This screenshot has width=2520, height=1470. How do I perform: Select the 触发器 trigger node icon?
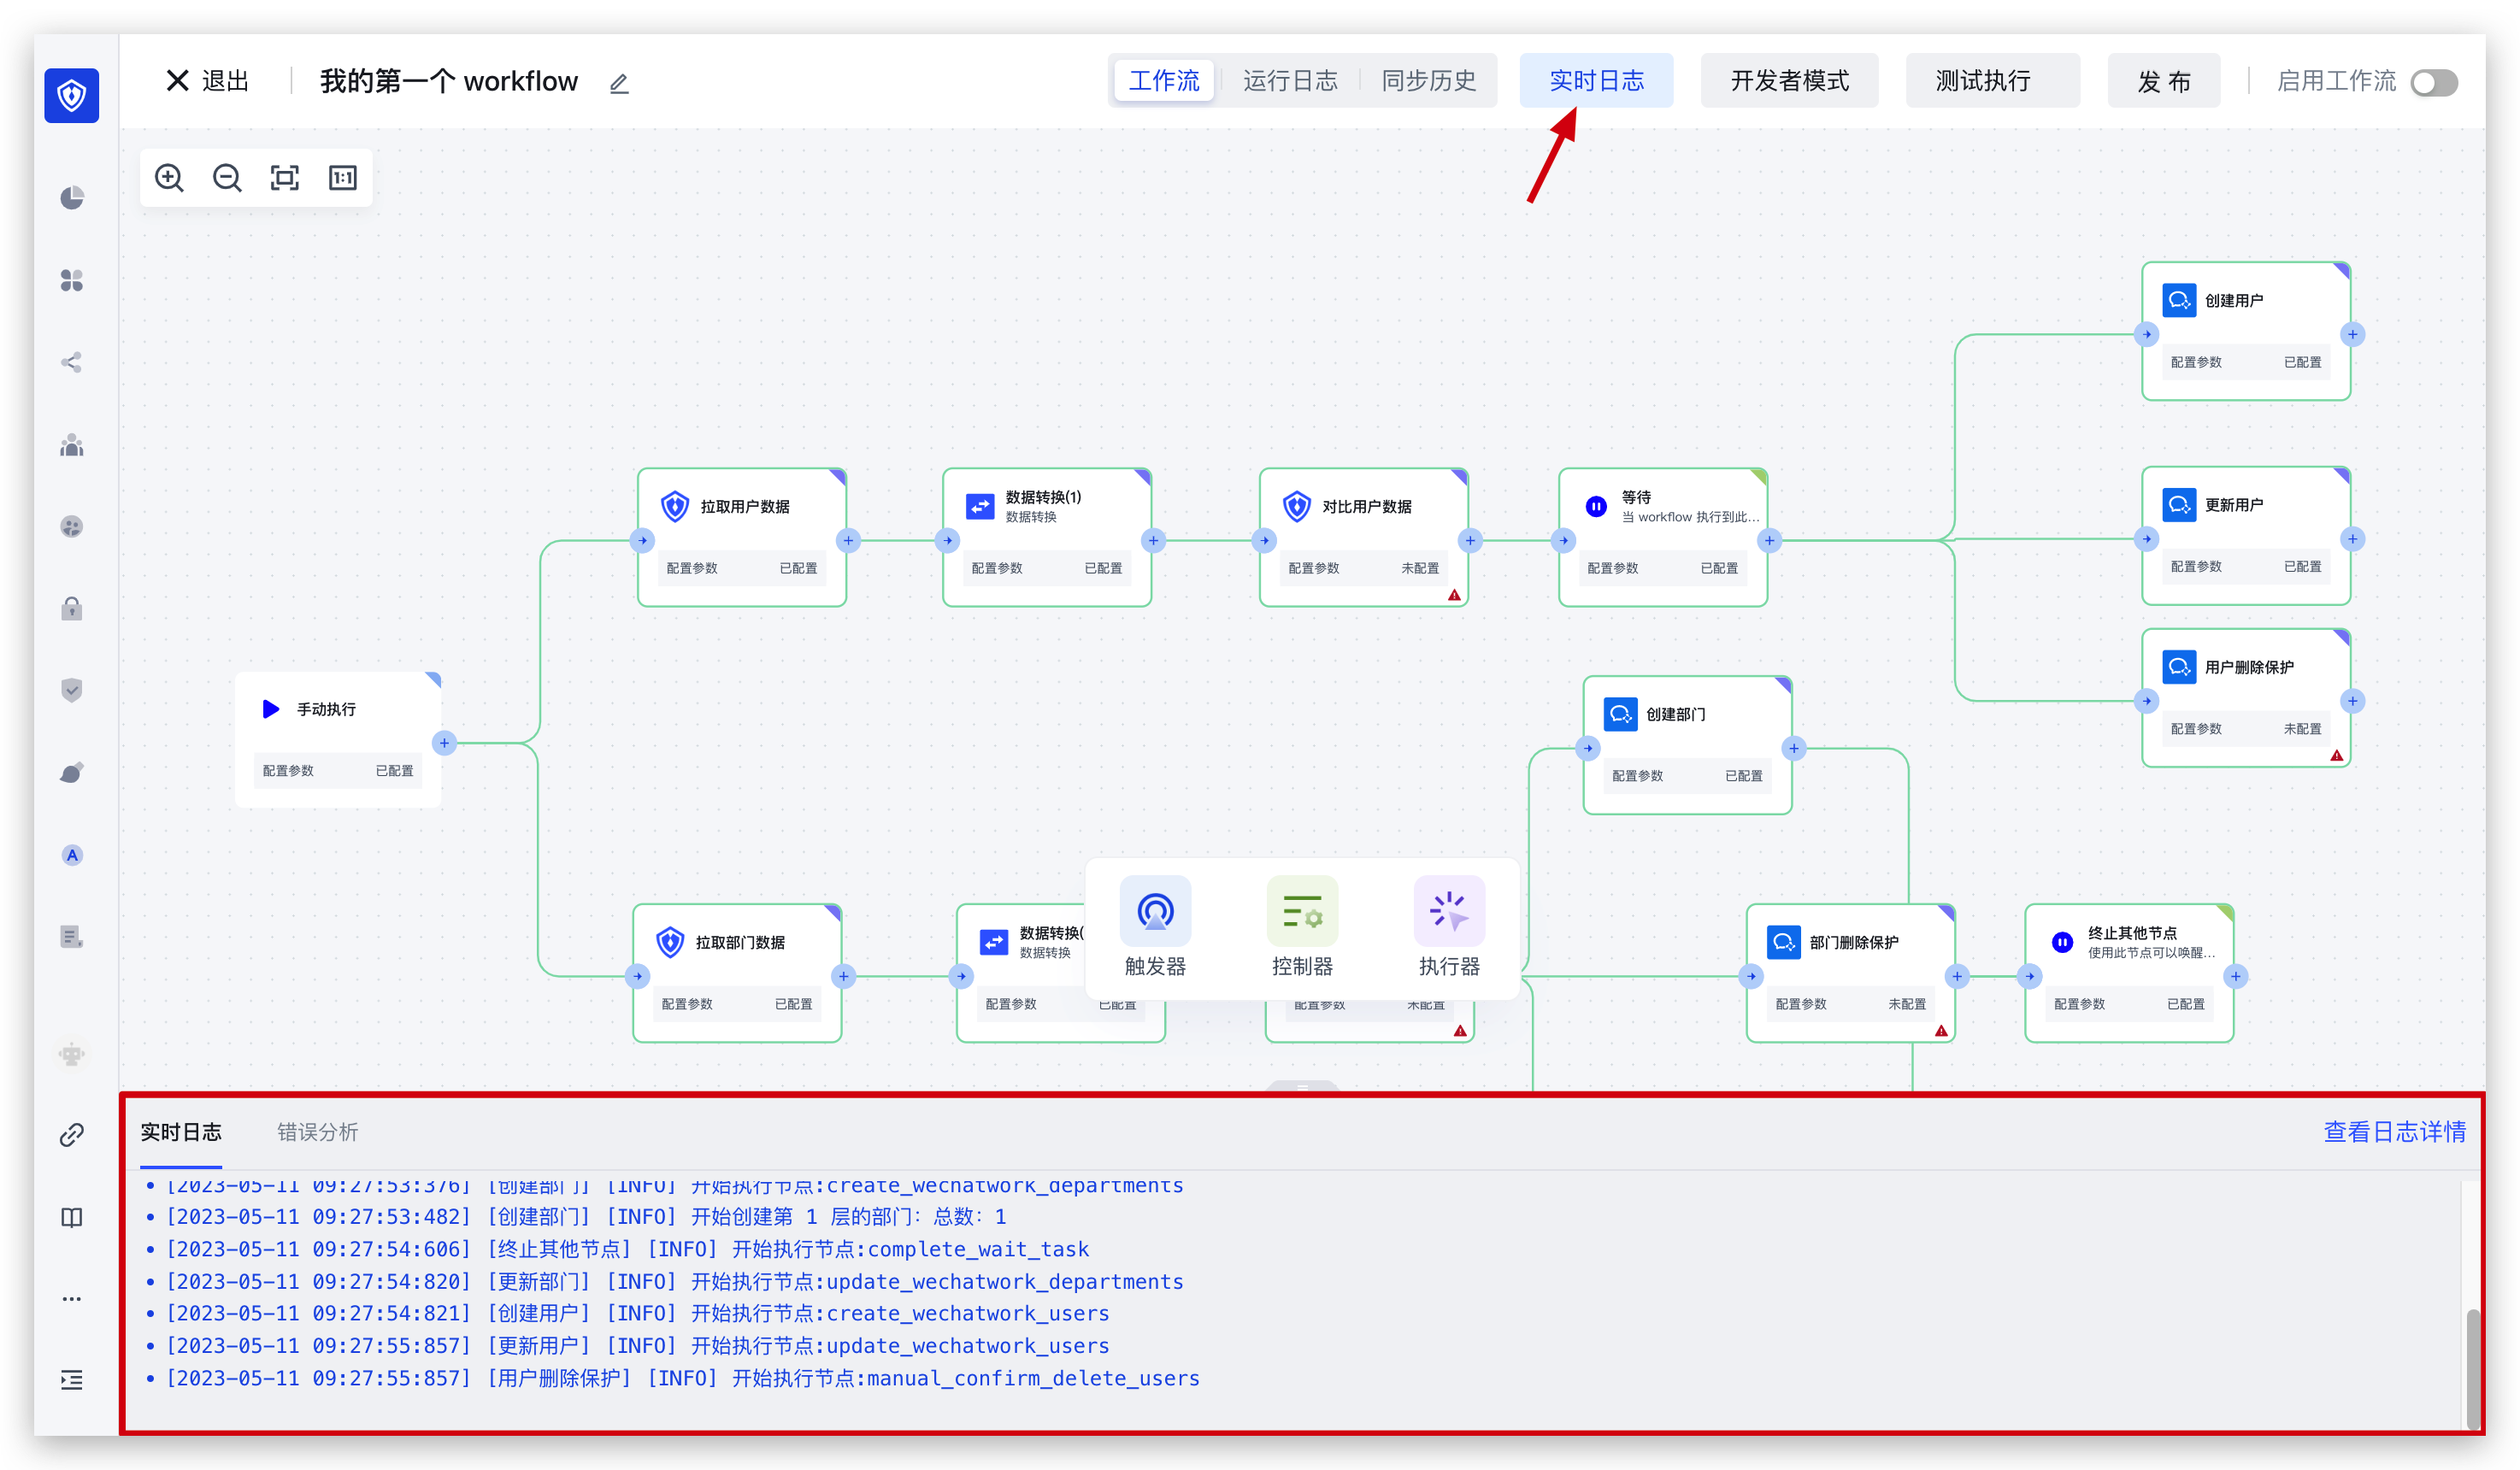coord(1155,911)
